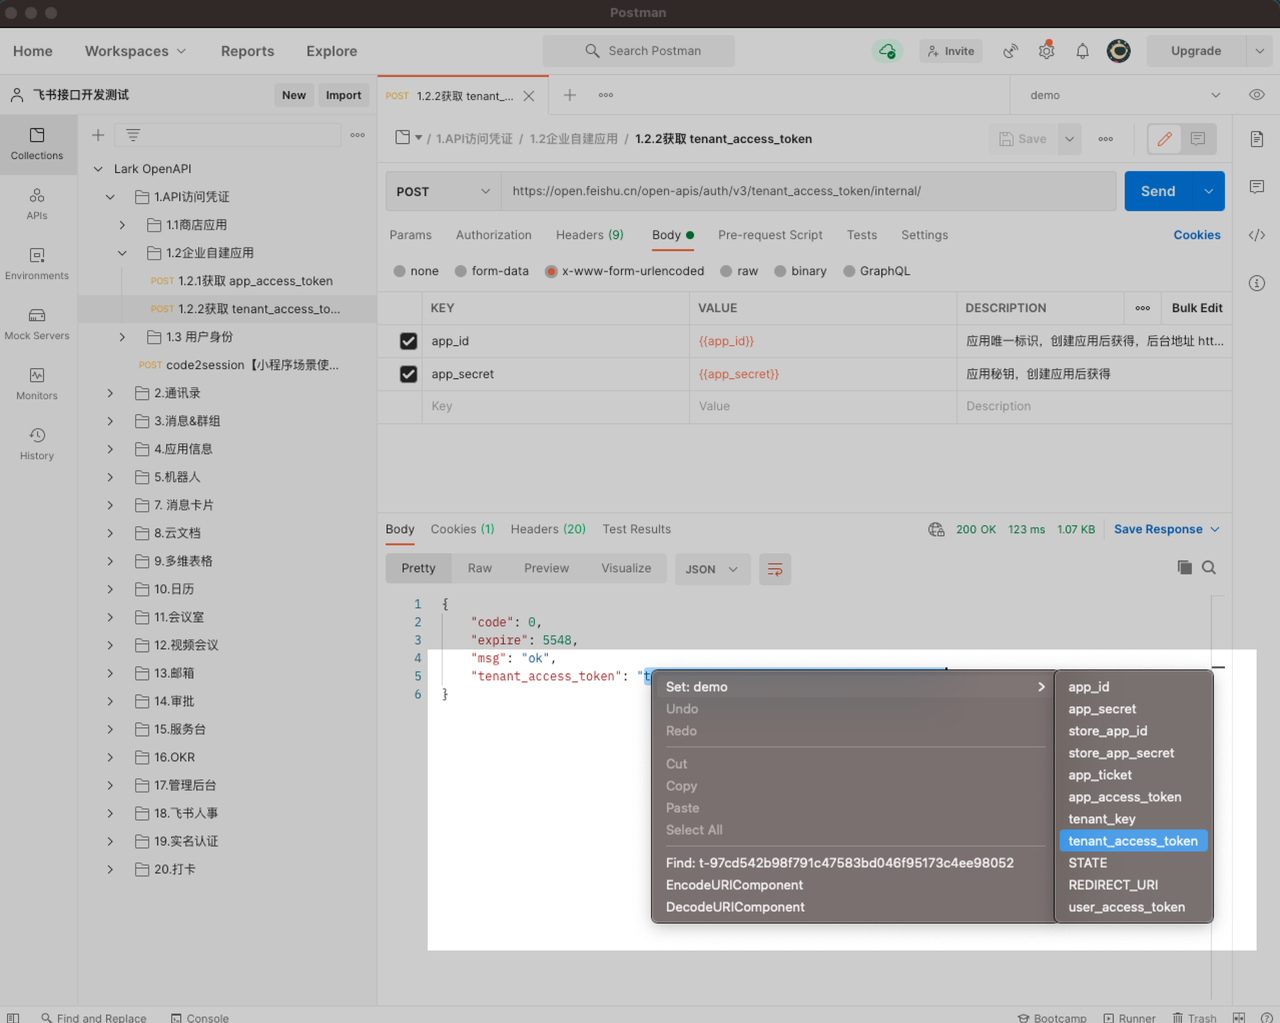The height and width of the screenshot is (1023, 1280).
Task: Search the response body with magnifier icon
Action: 1209,568
